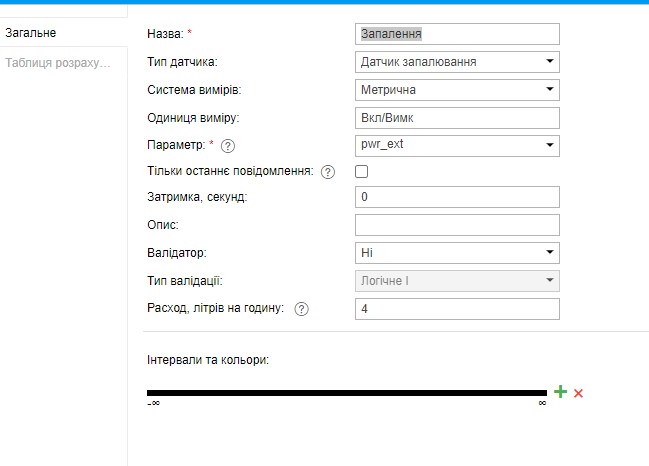This screenshot has height=466, width=649.
Task: Focus the Назва input field
Action: click(457, 34)
